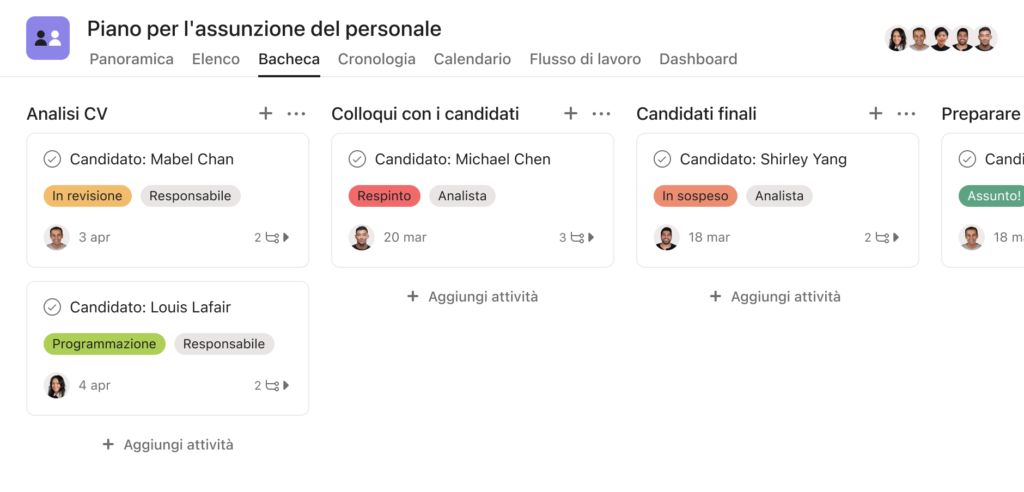Click the red Respinto status tag
1024x492 pixels.
[384, 196]
